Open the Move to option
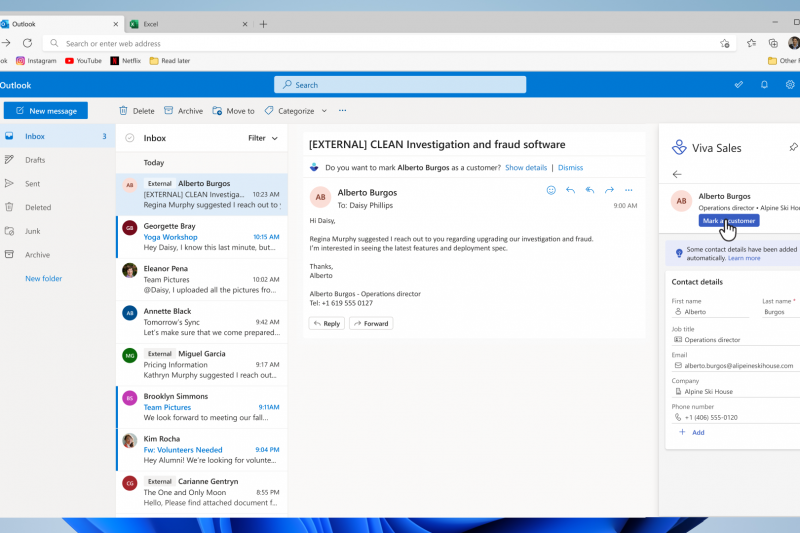 233,111
